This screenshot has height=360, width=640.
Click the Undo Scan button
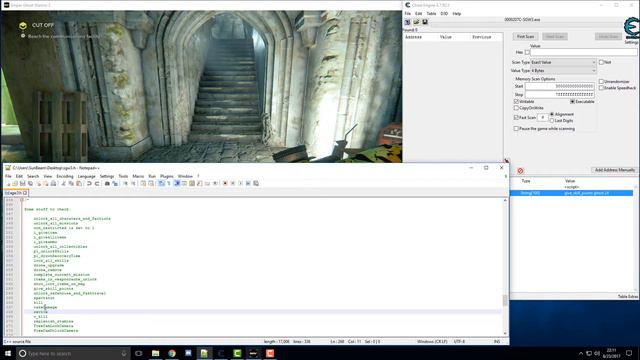tap(608, 37)
